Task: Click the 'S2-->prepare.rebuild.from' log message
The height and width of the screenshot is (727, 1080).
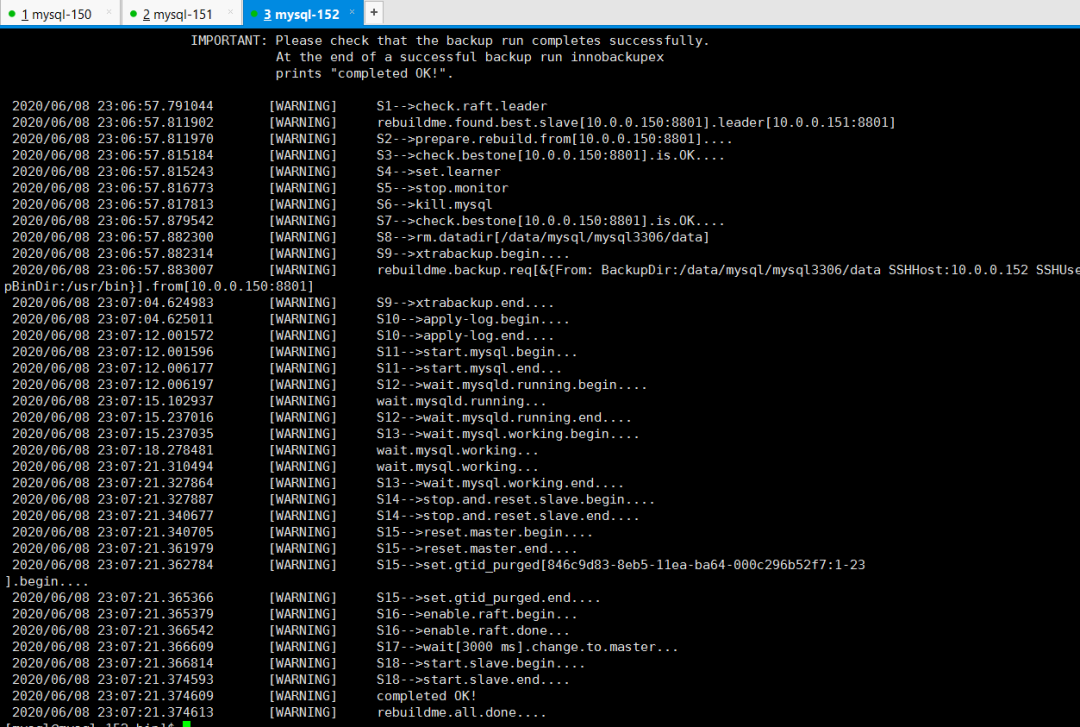Action: [x=554, y=139]
